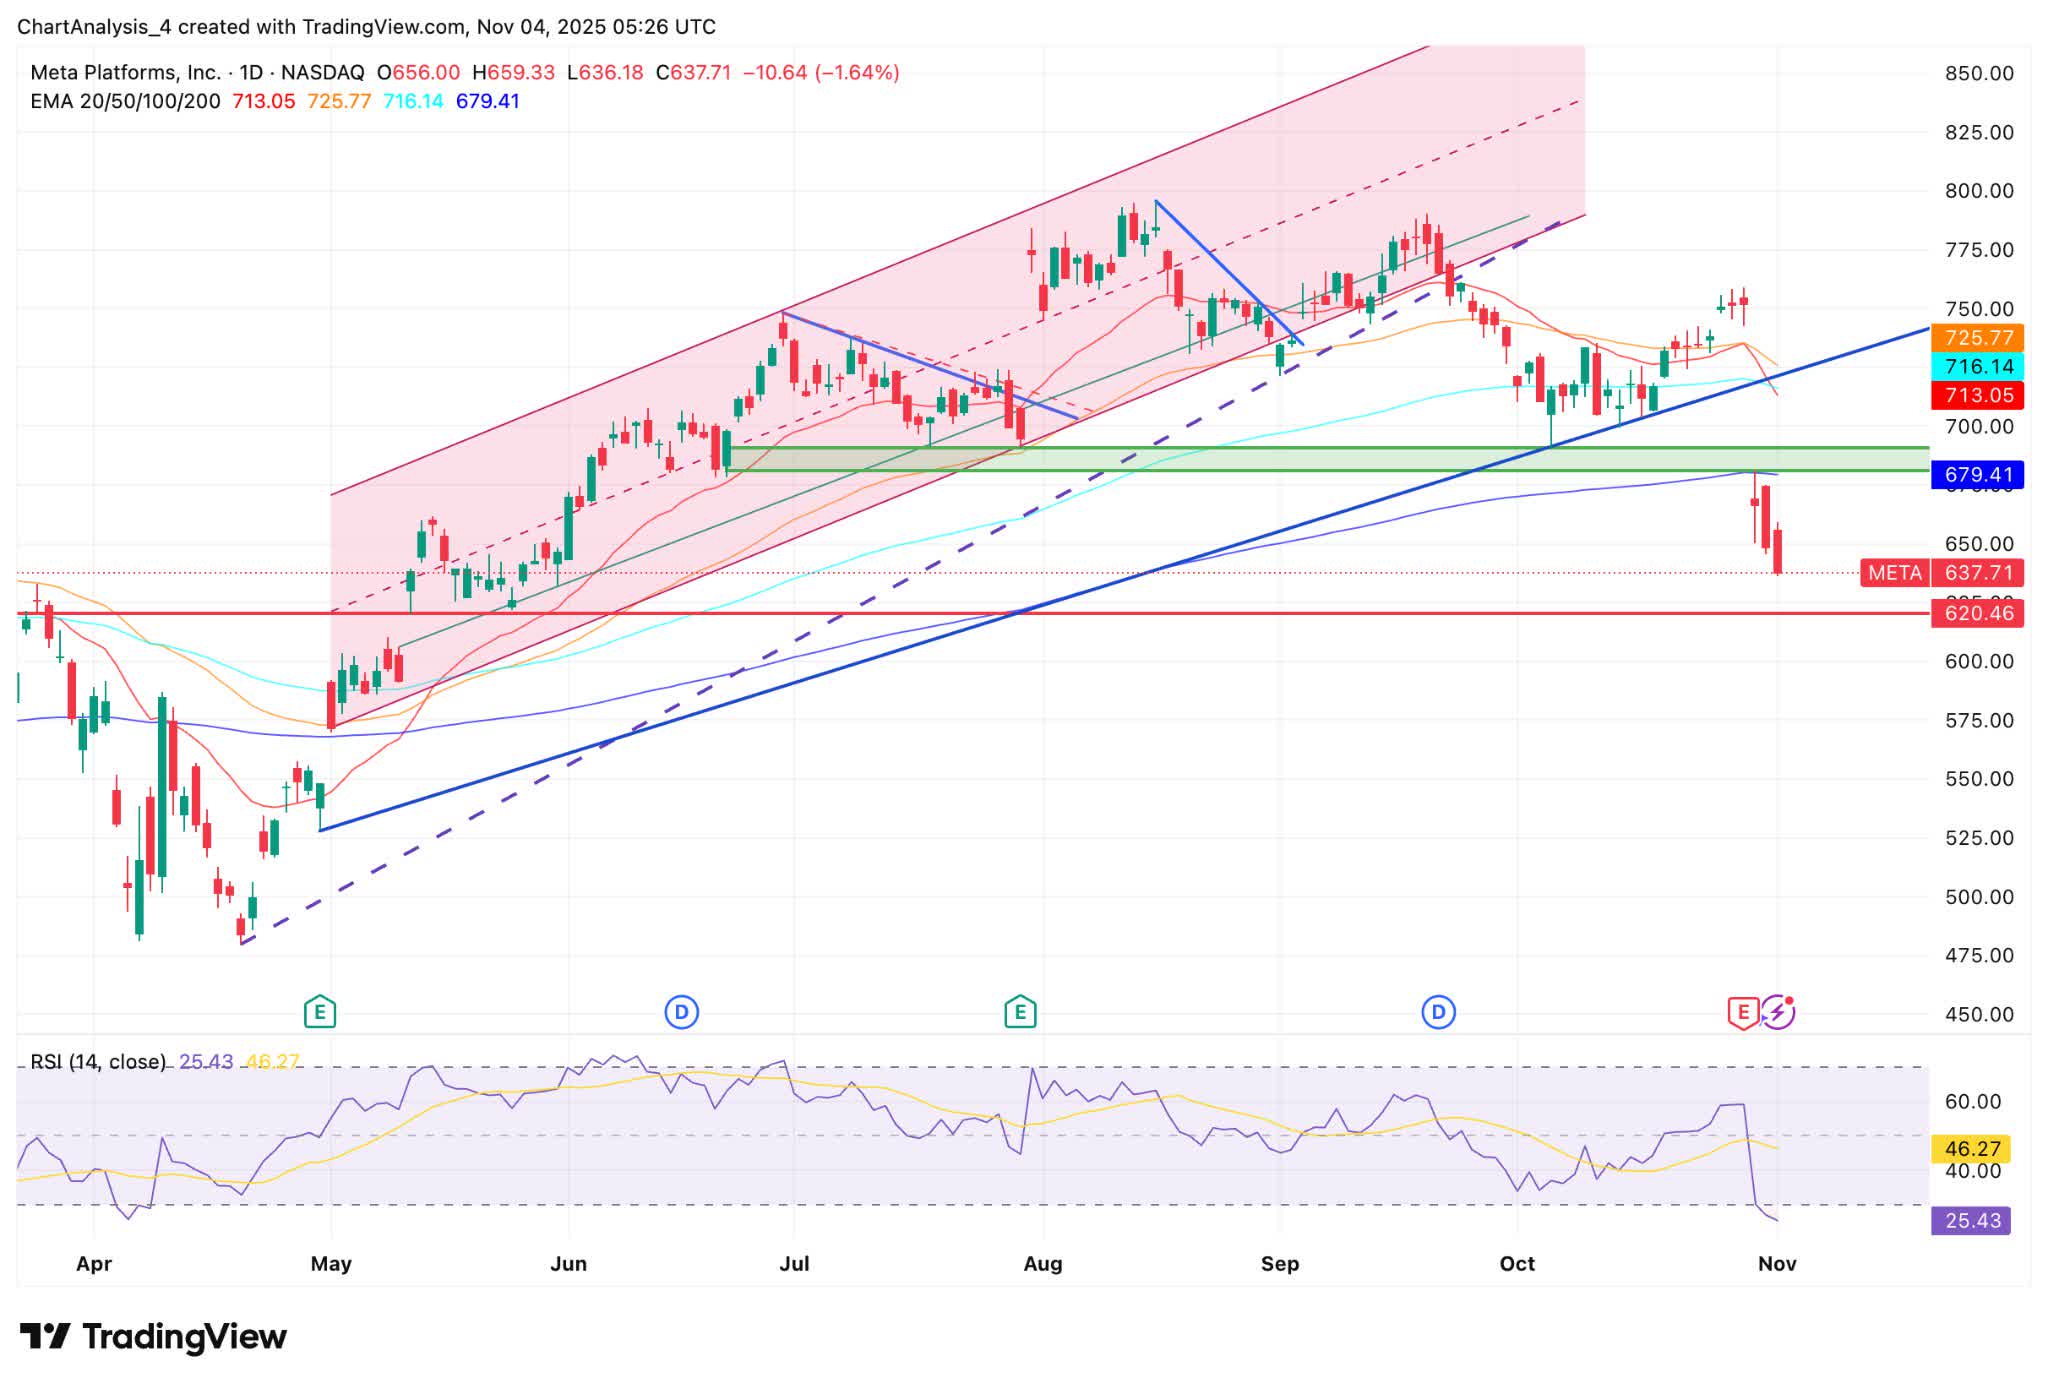
Task: Select the dividend D marker before October
Action: 1438,1012
